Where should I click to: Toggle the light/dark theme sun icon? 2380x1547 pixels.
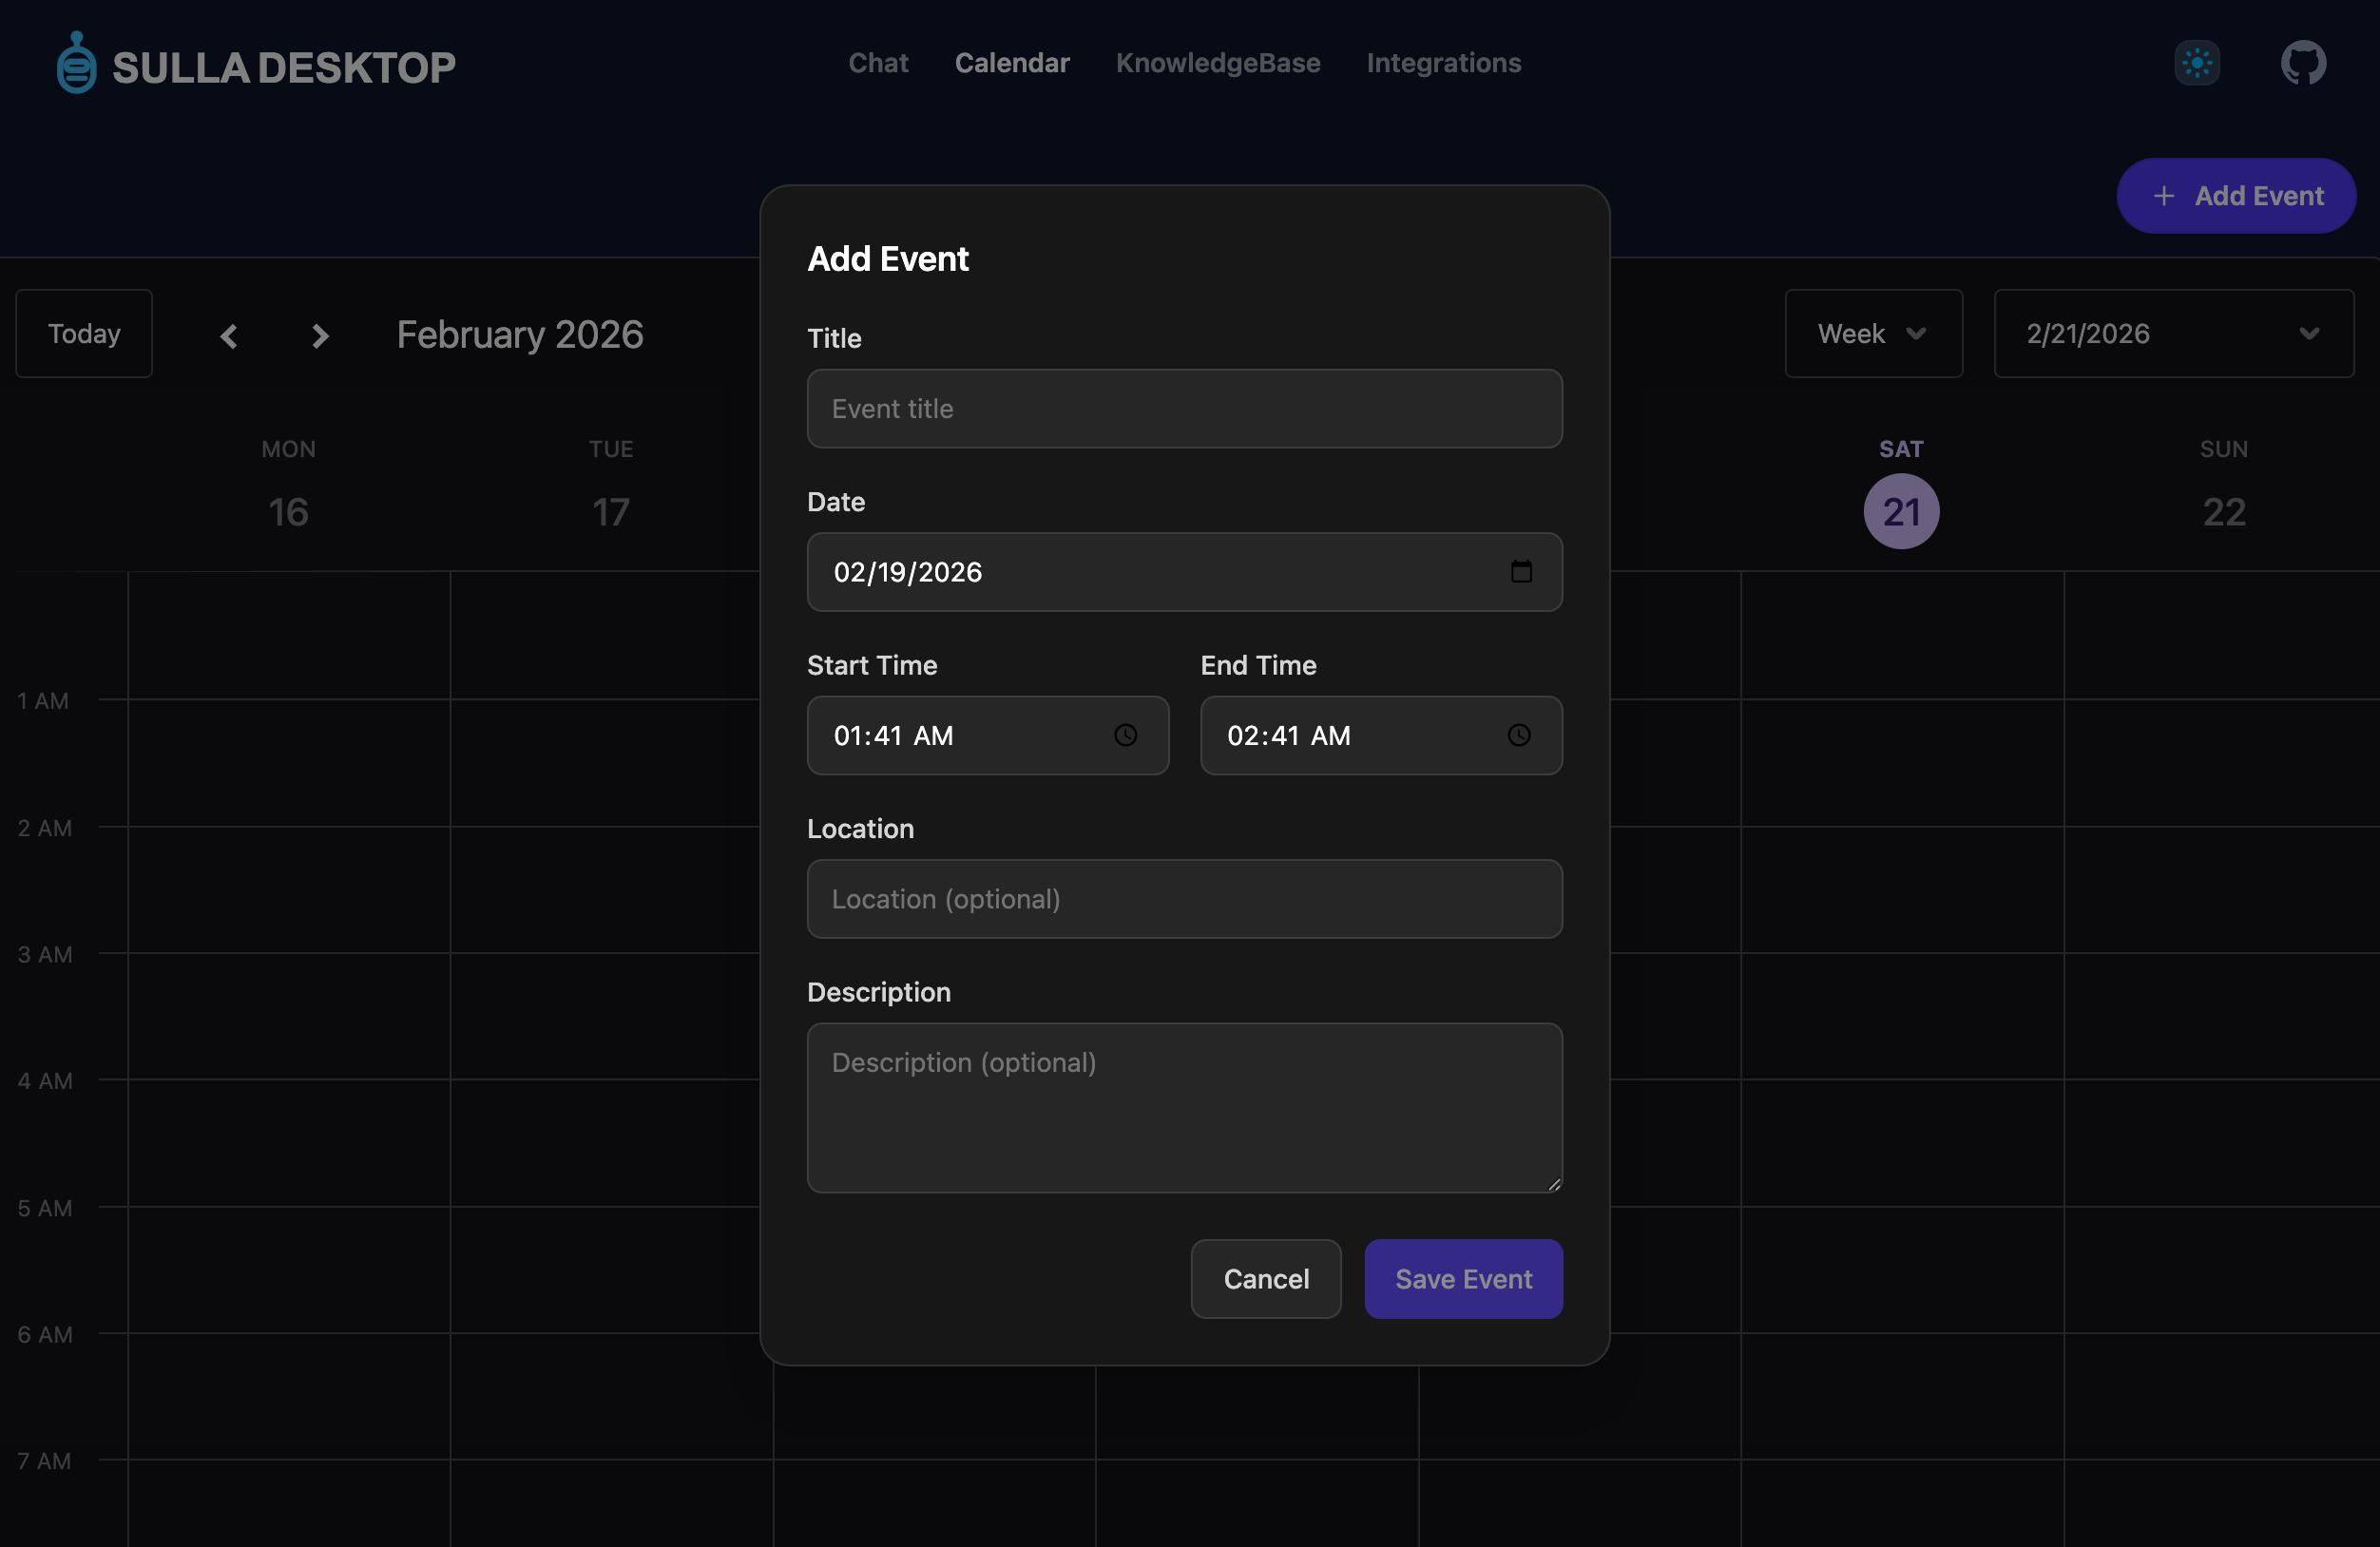point(2197,63)
